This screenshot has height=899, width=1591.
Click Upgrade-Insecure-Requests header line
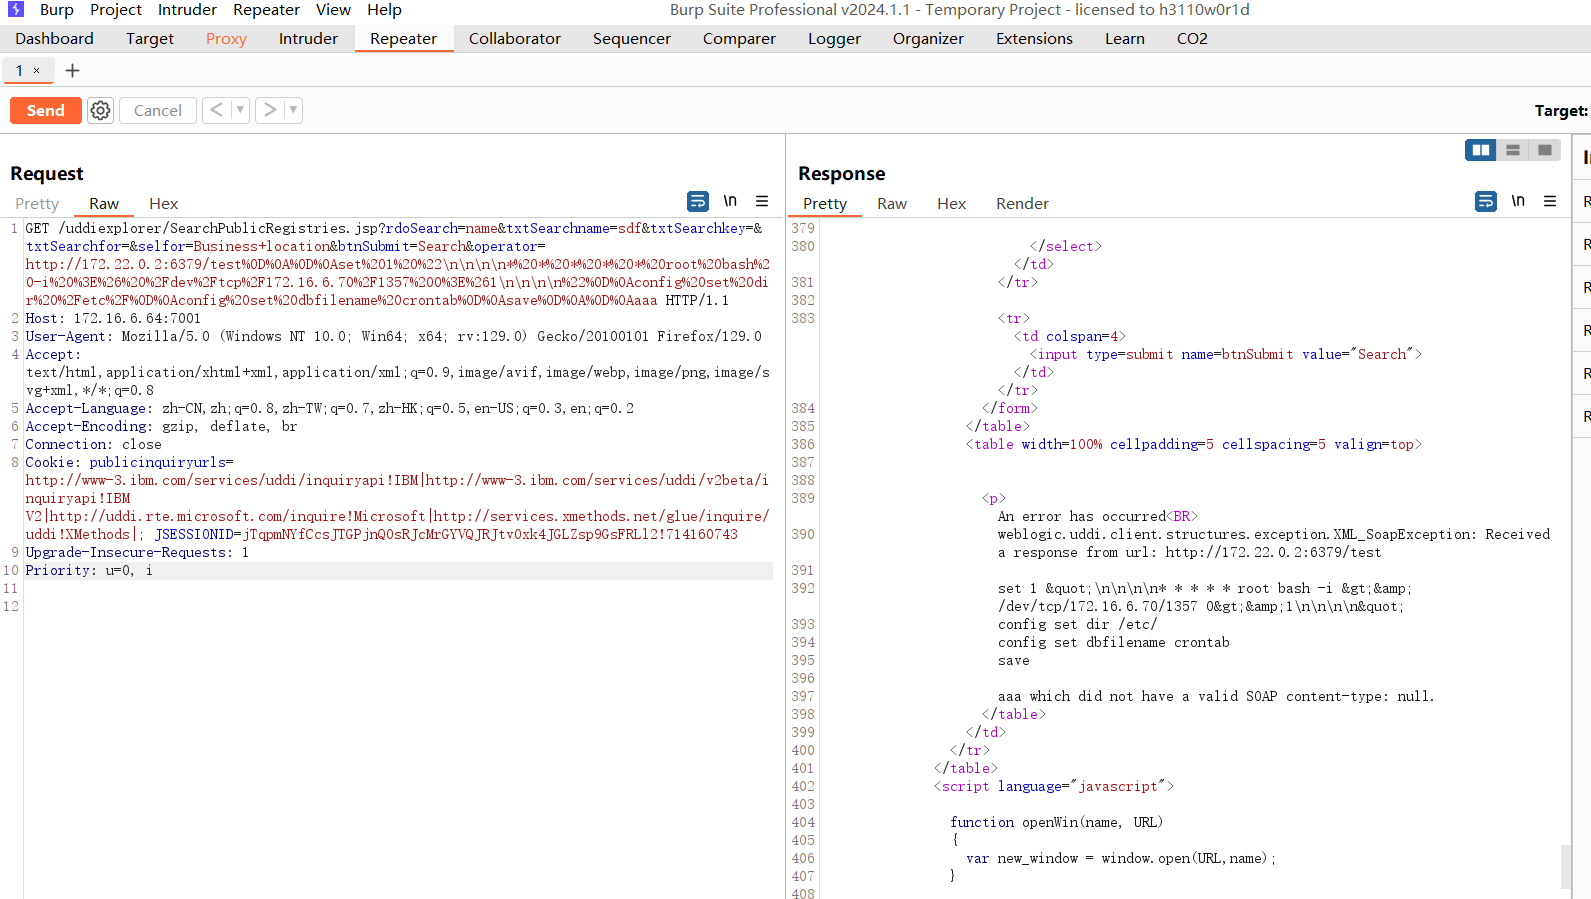[x=137, y=553]
